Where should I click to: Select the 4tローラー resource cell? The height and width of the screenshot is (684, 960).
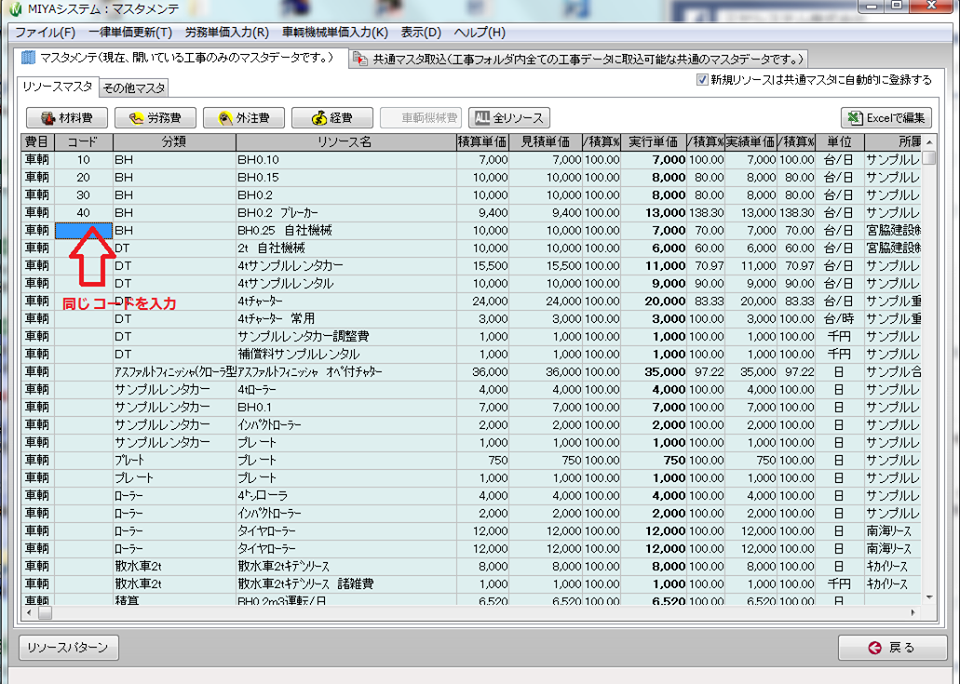[346, 389]
